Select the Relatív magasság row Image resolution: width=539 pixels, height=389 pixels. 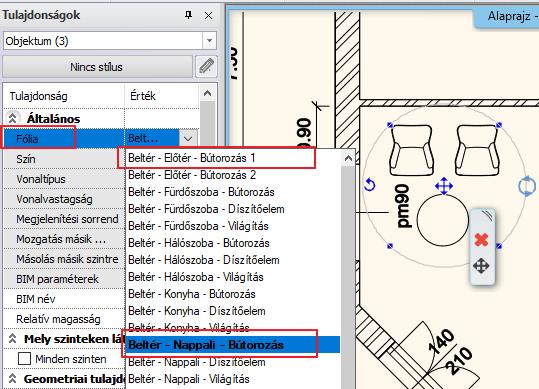[x=64, y=319]
